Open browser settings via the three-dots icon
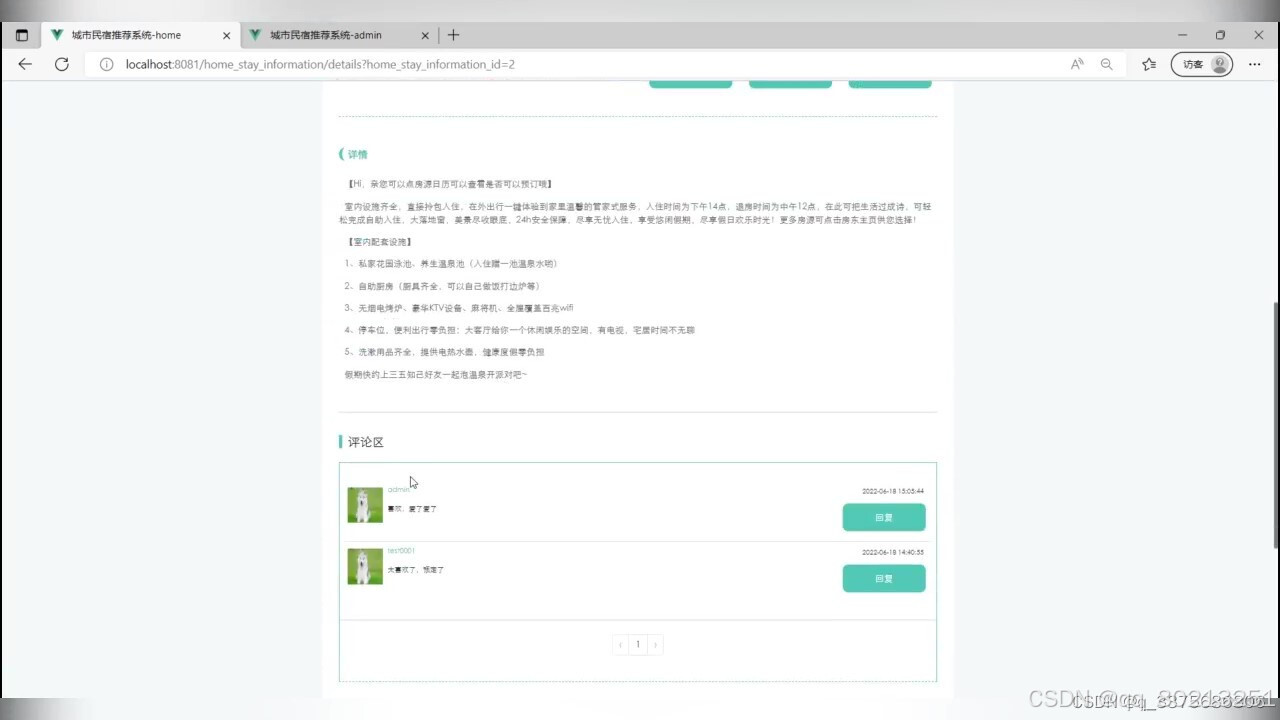This screenshot has width=1280, height=720. click(1254, 64)
